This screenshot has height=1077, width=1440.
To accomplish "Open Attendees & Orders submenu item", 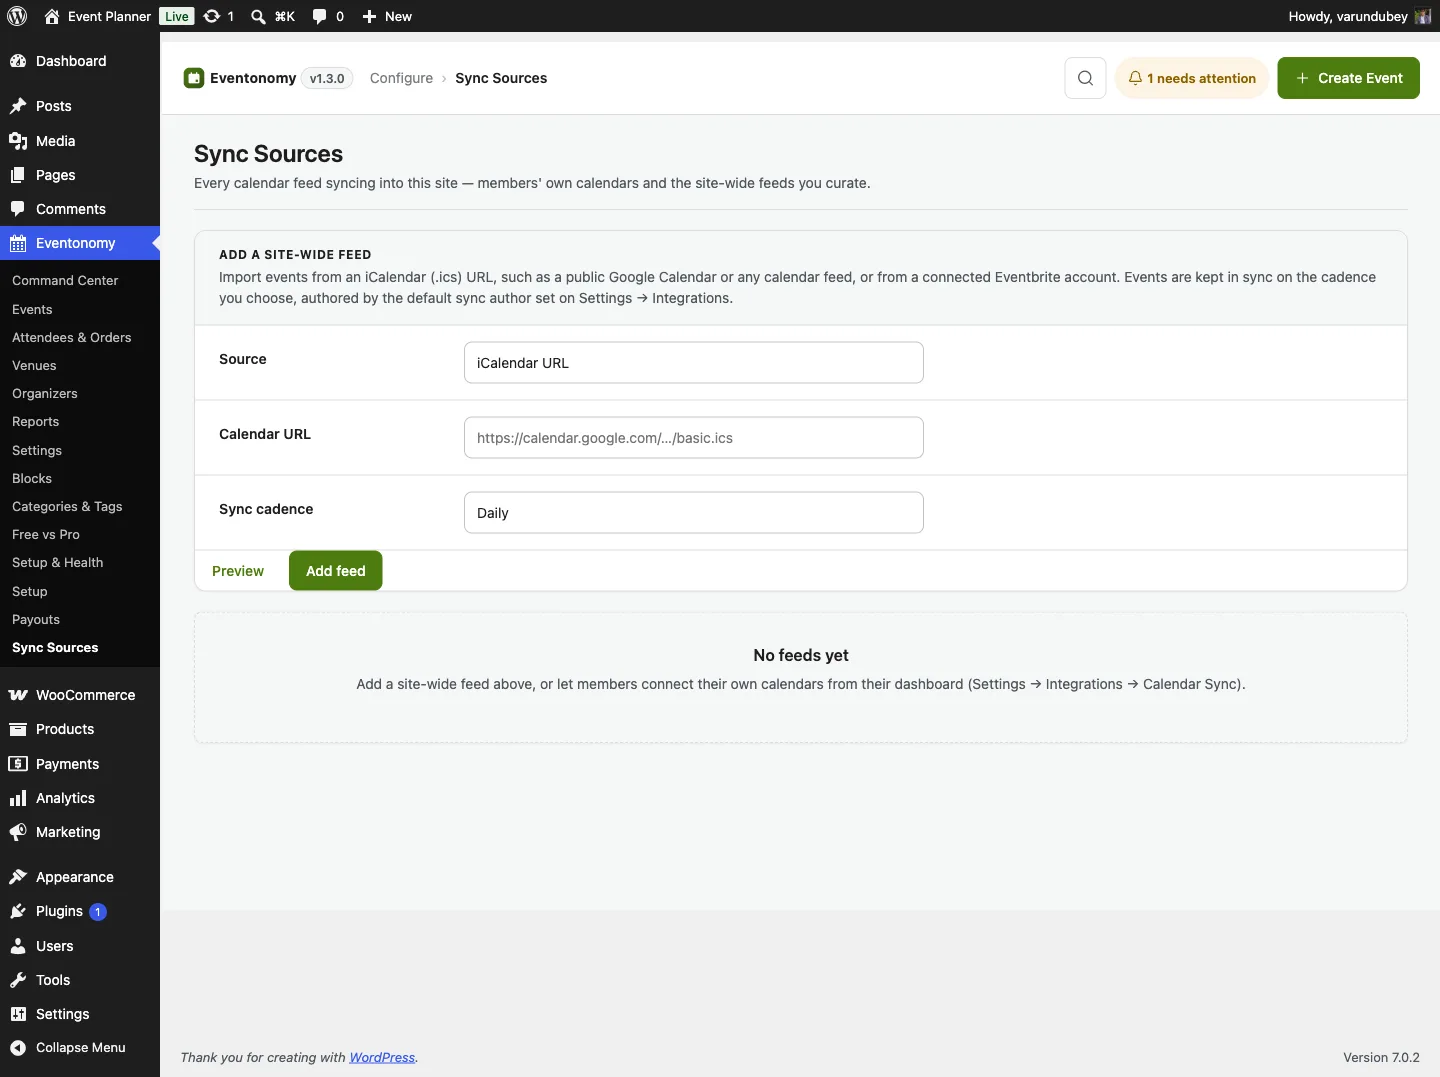I will [71, 338].
